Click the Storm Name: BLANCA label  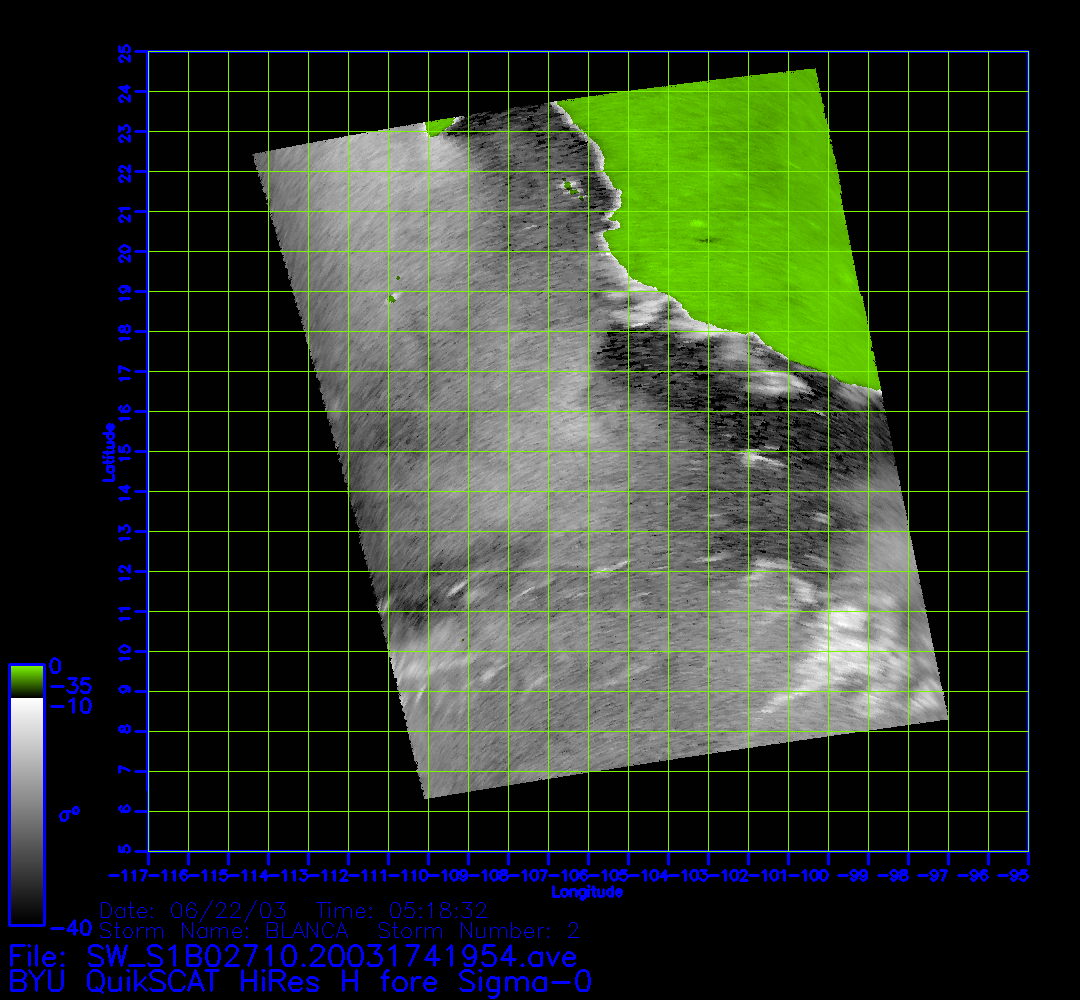(223, 931)
